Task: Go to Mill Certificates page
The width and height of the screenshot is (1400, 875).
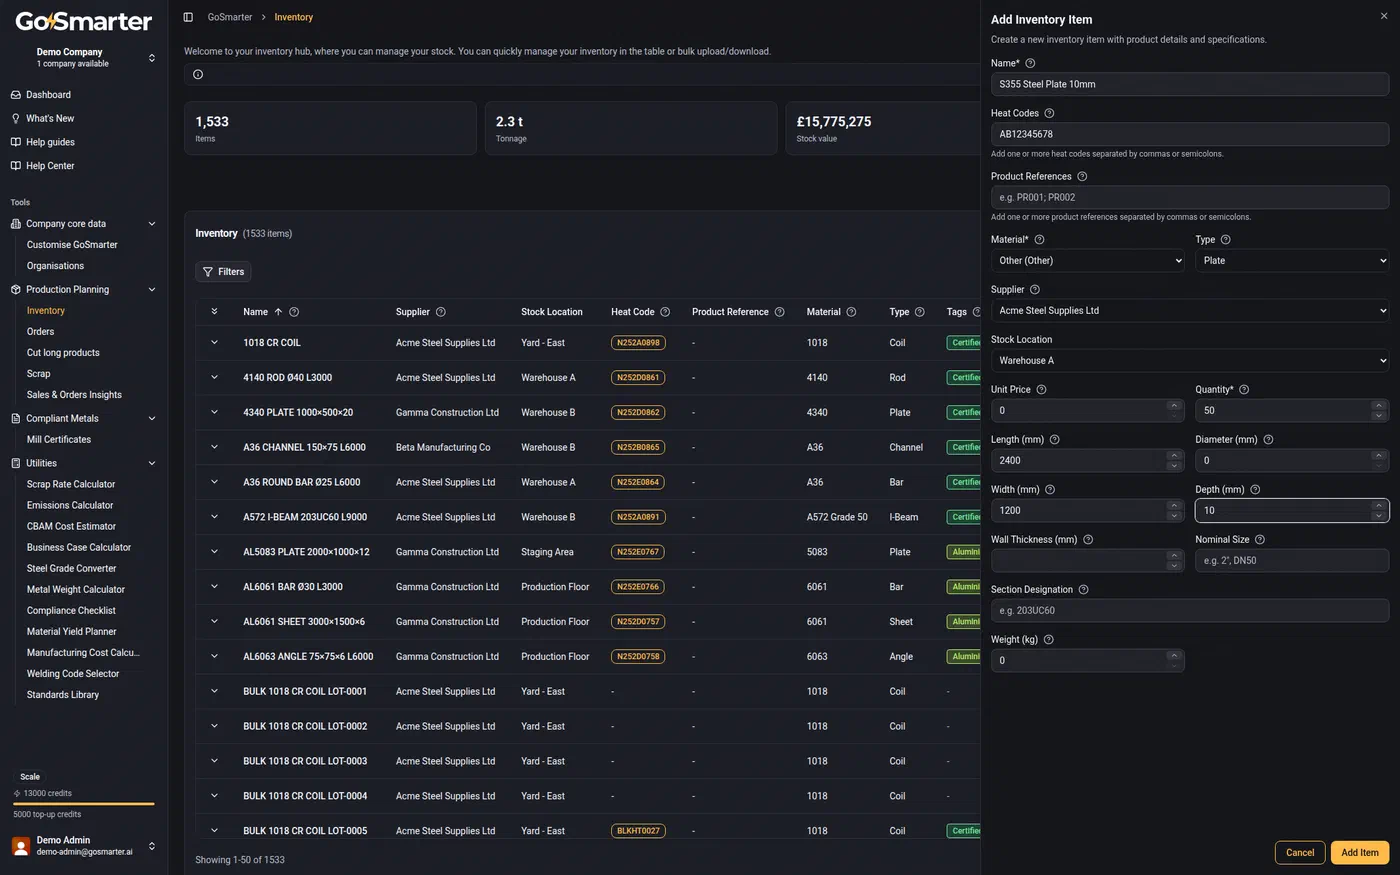Action: [x=59, y=439]
